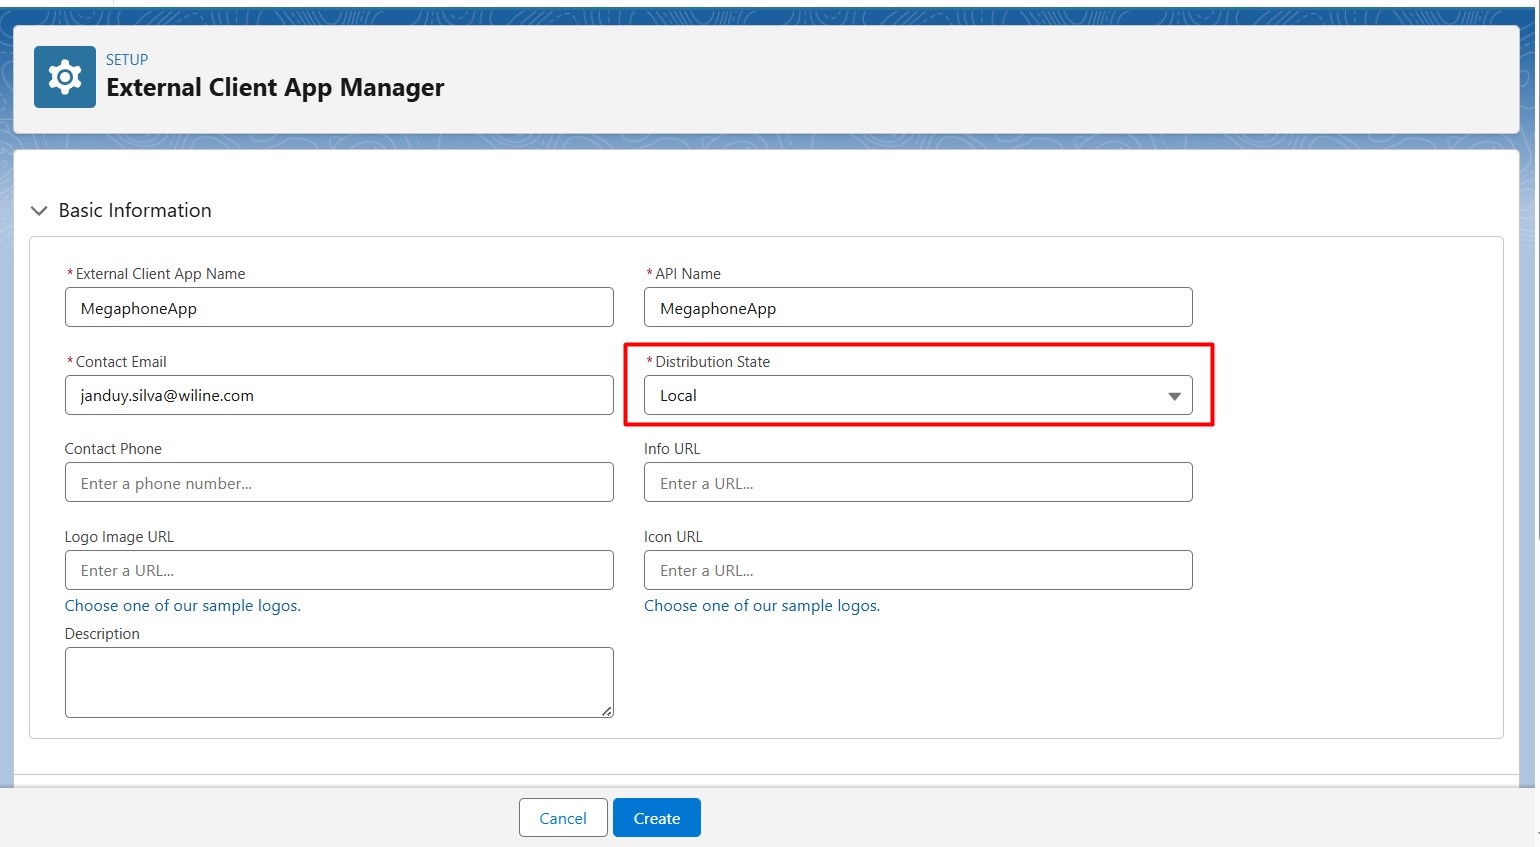Click the Distribution State dropdown arrow
Screen dimensions: 1540x847
tap(1173, 396)
